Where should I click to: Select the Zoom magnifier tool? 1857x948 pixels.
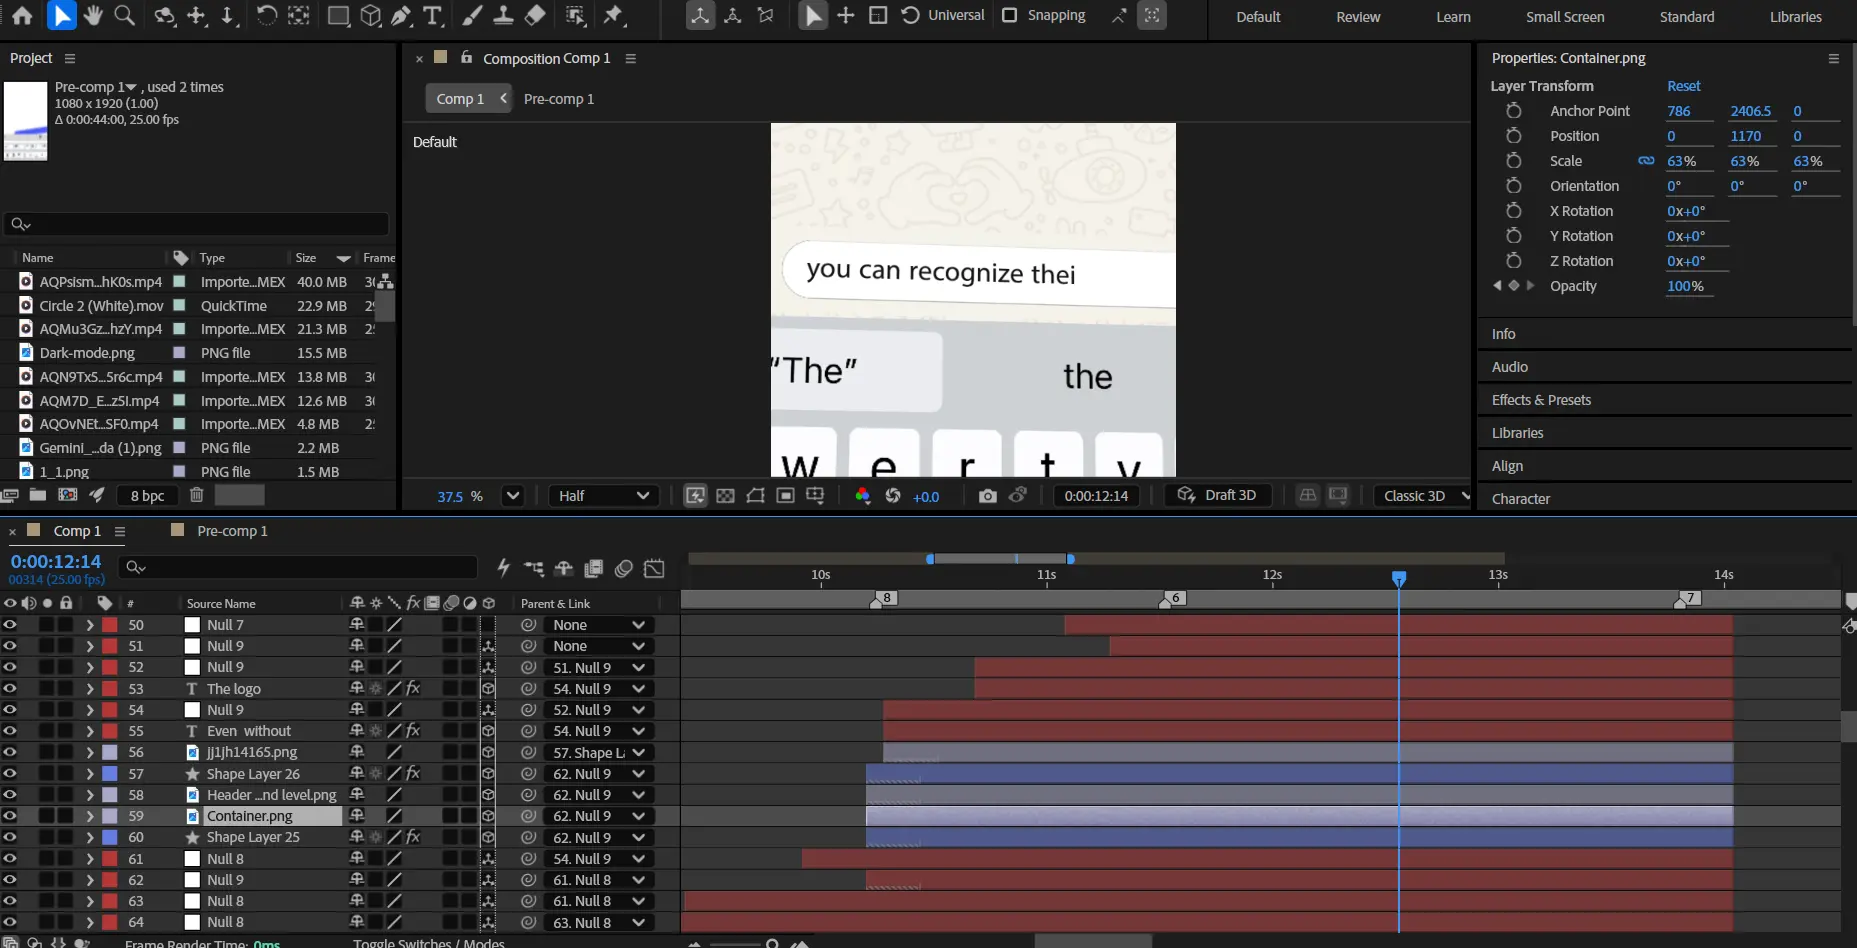(x=125, y=15)
